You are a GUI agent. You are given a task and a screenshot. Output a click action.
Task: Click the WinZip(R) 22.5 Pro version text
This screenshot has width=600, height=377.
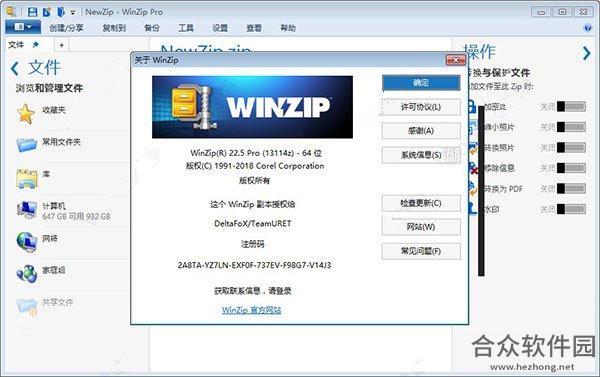[x=256, y=153]
